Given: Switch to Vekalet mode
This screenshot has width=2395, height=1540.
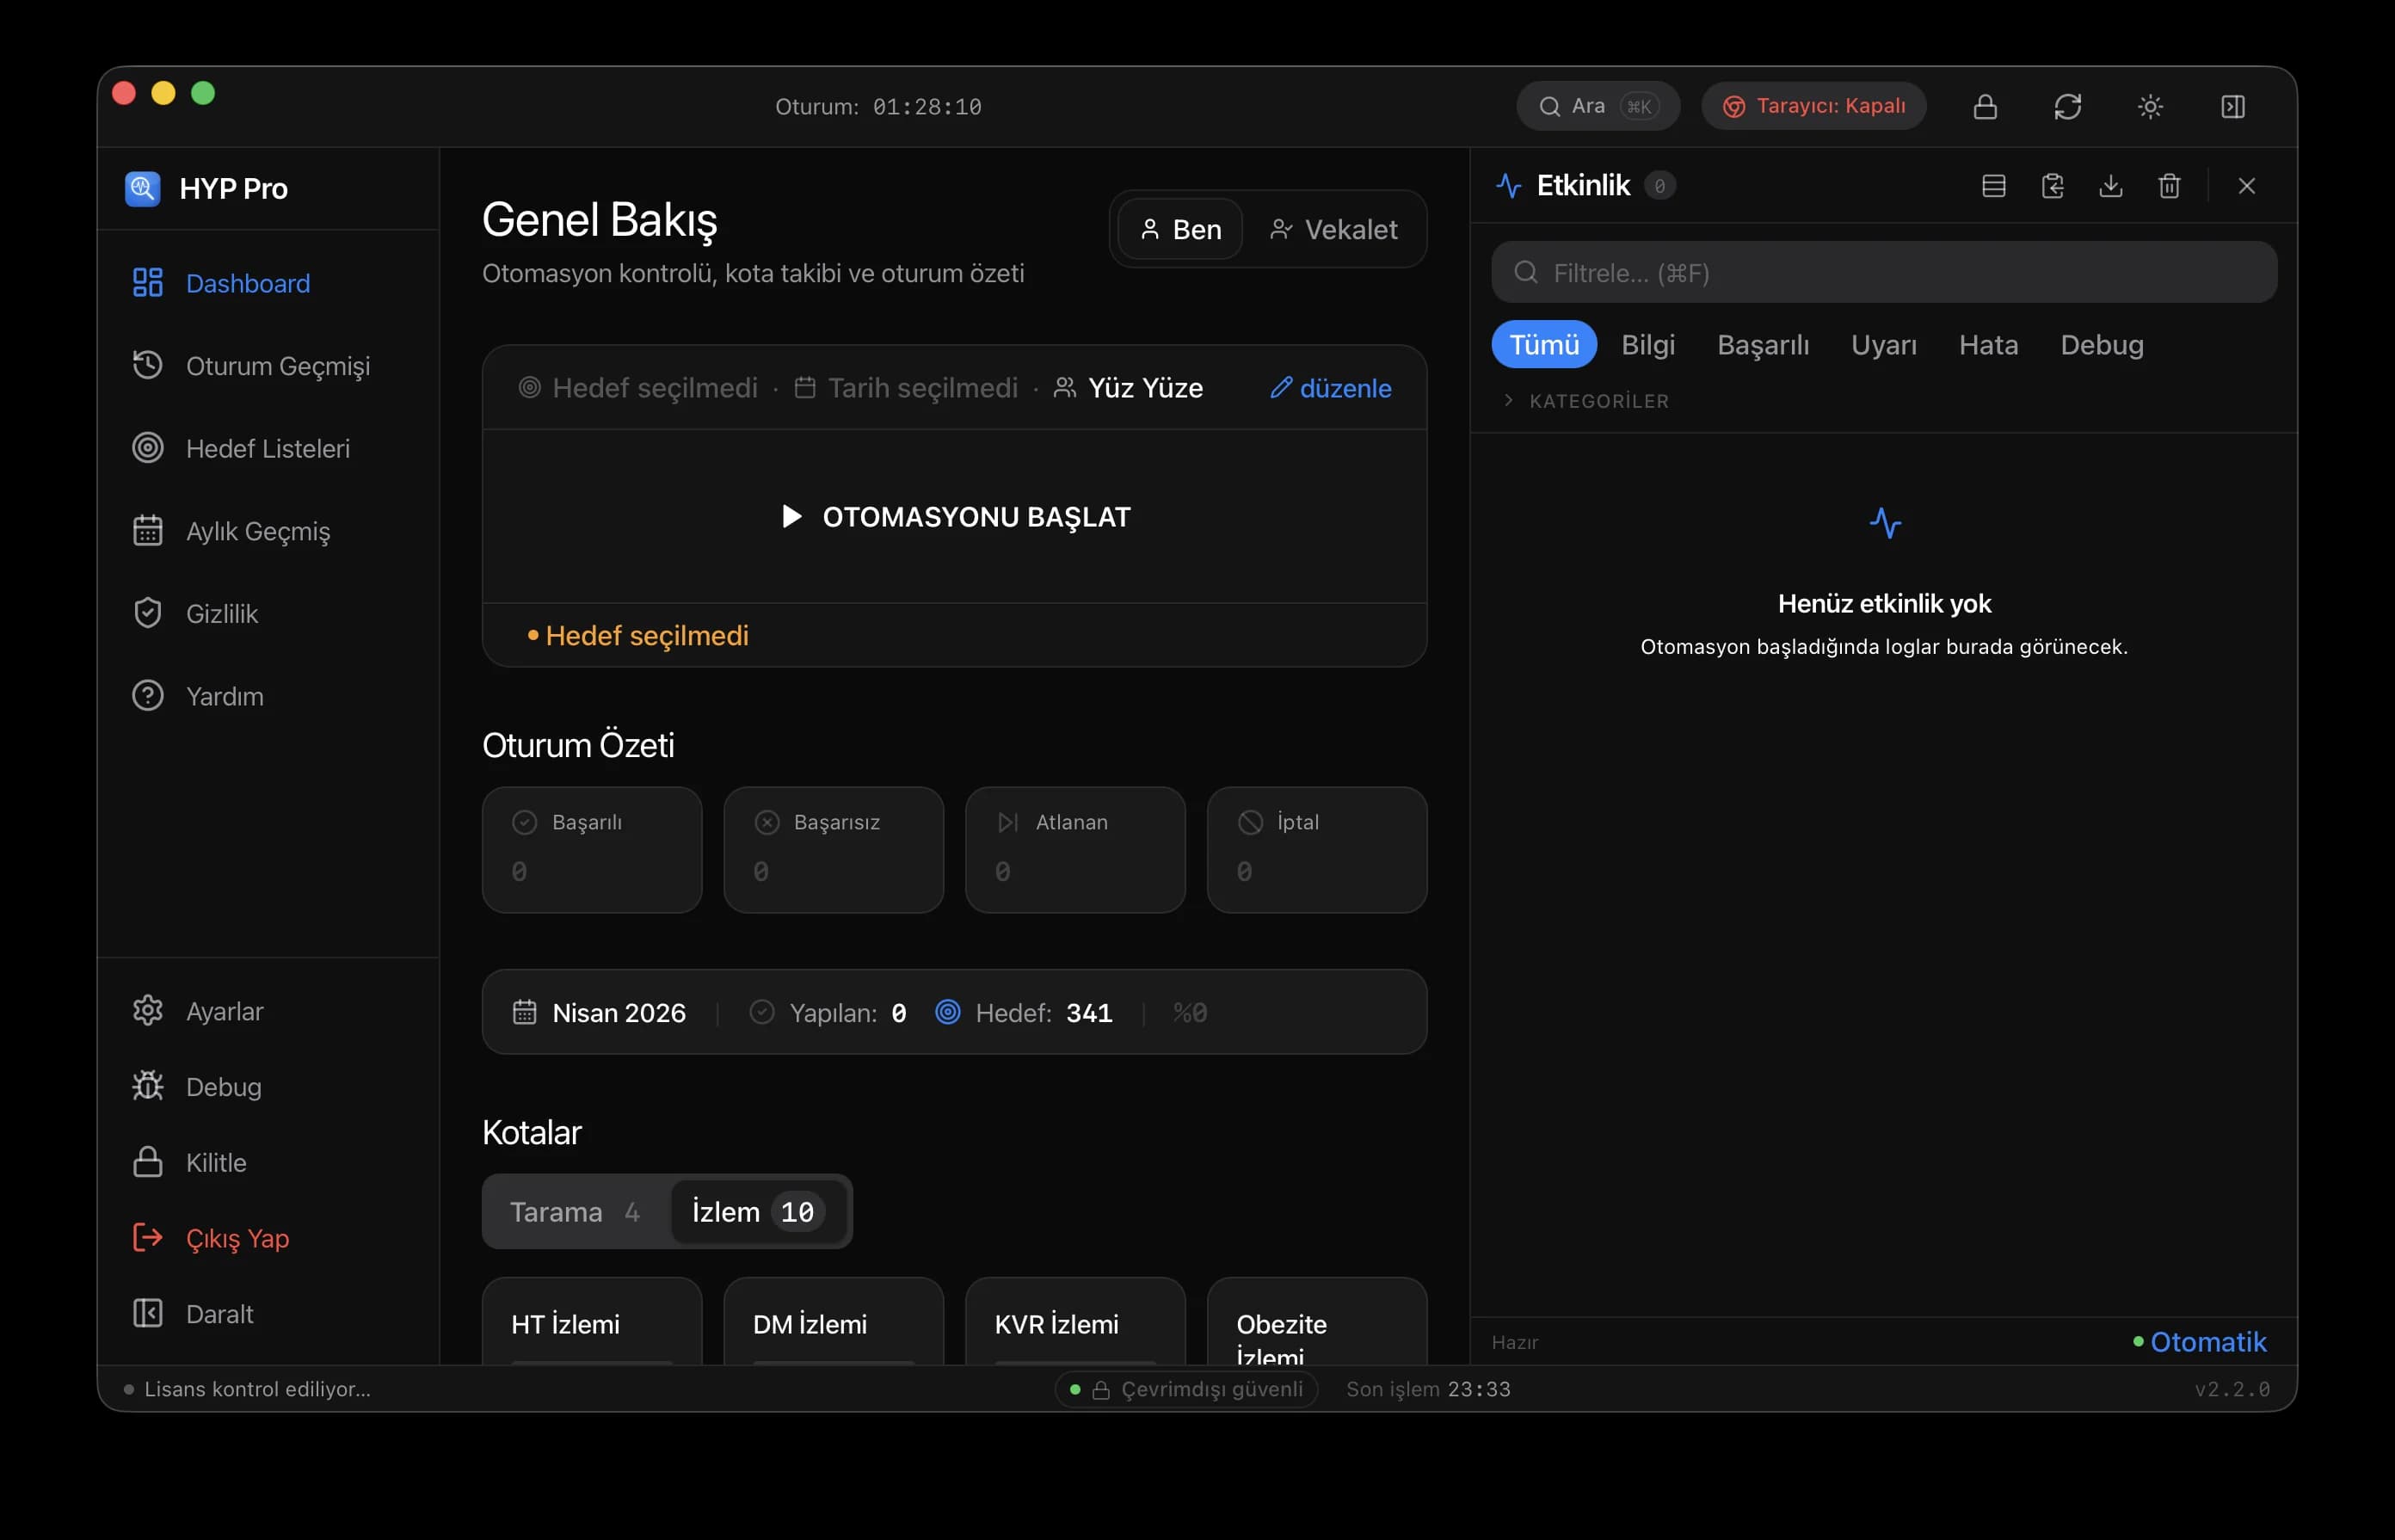Looking at the screenshot, I should pyautogui.click(x=1333, y=229).
